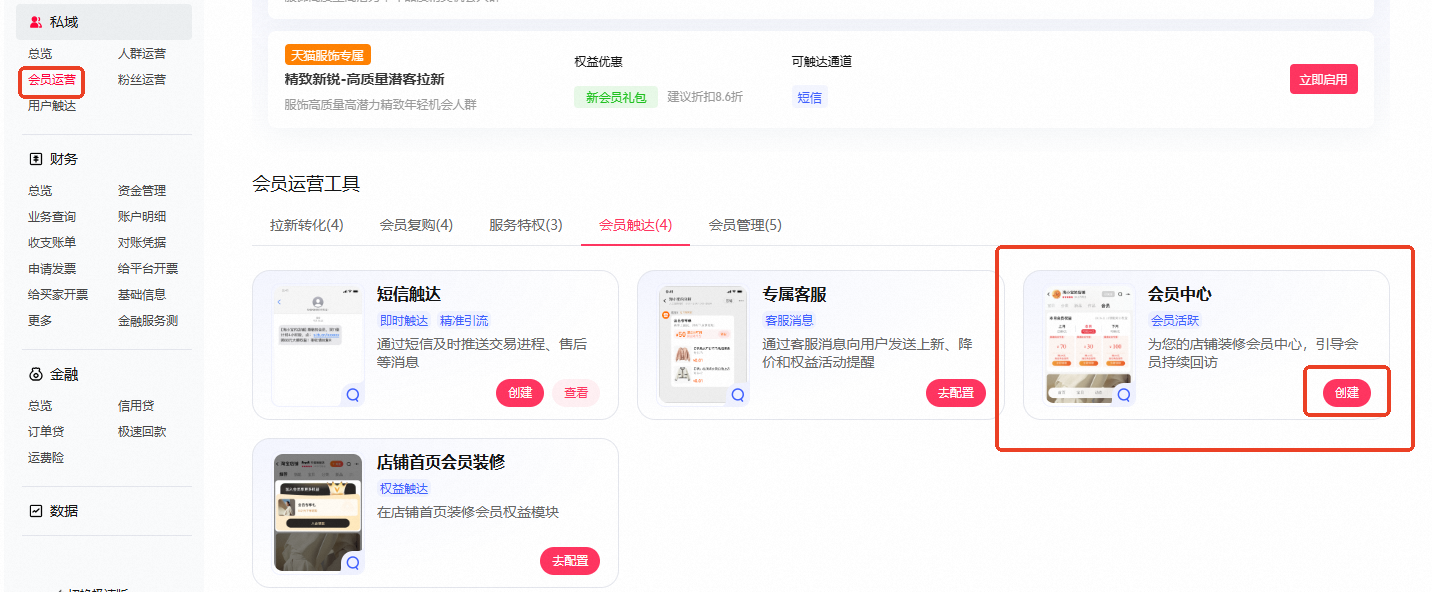Open 人群运营 in the sidebar
This screenshot has width=1432, height=592.
pyautogui.click(x=142, y=54)
